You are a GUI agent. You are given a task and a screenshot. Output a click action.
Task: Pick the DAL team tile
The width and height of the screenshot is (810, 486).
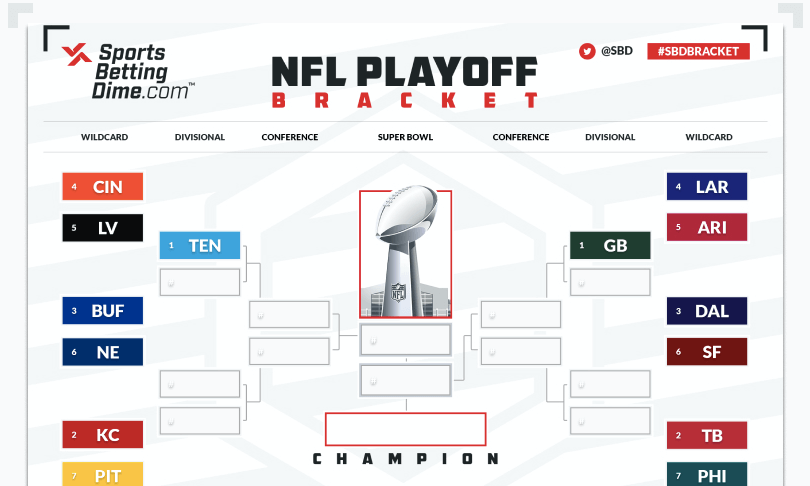707,311
